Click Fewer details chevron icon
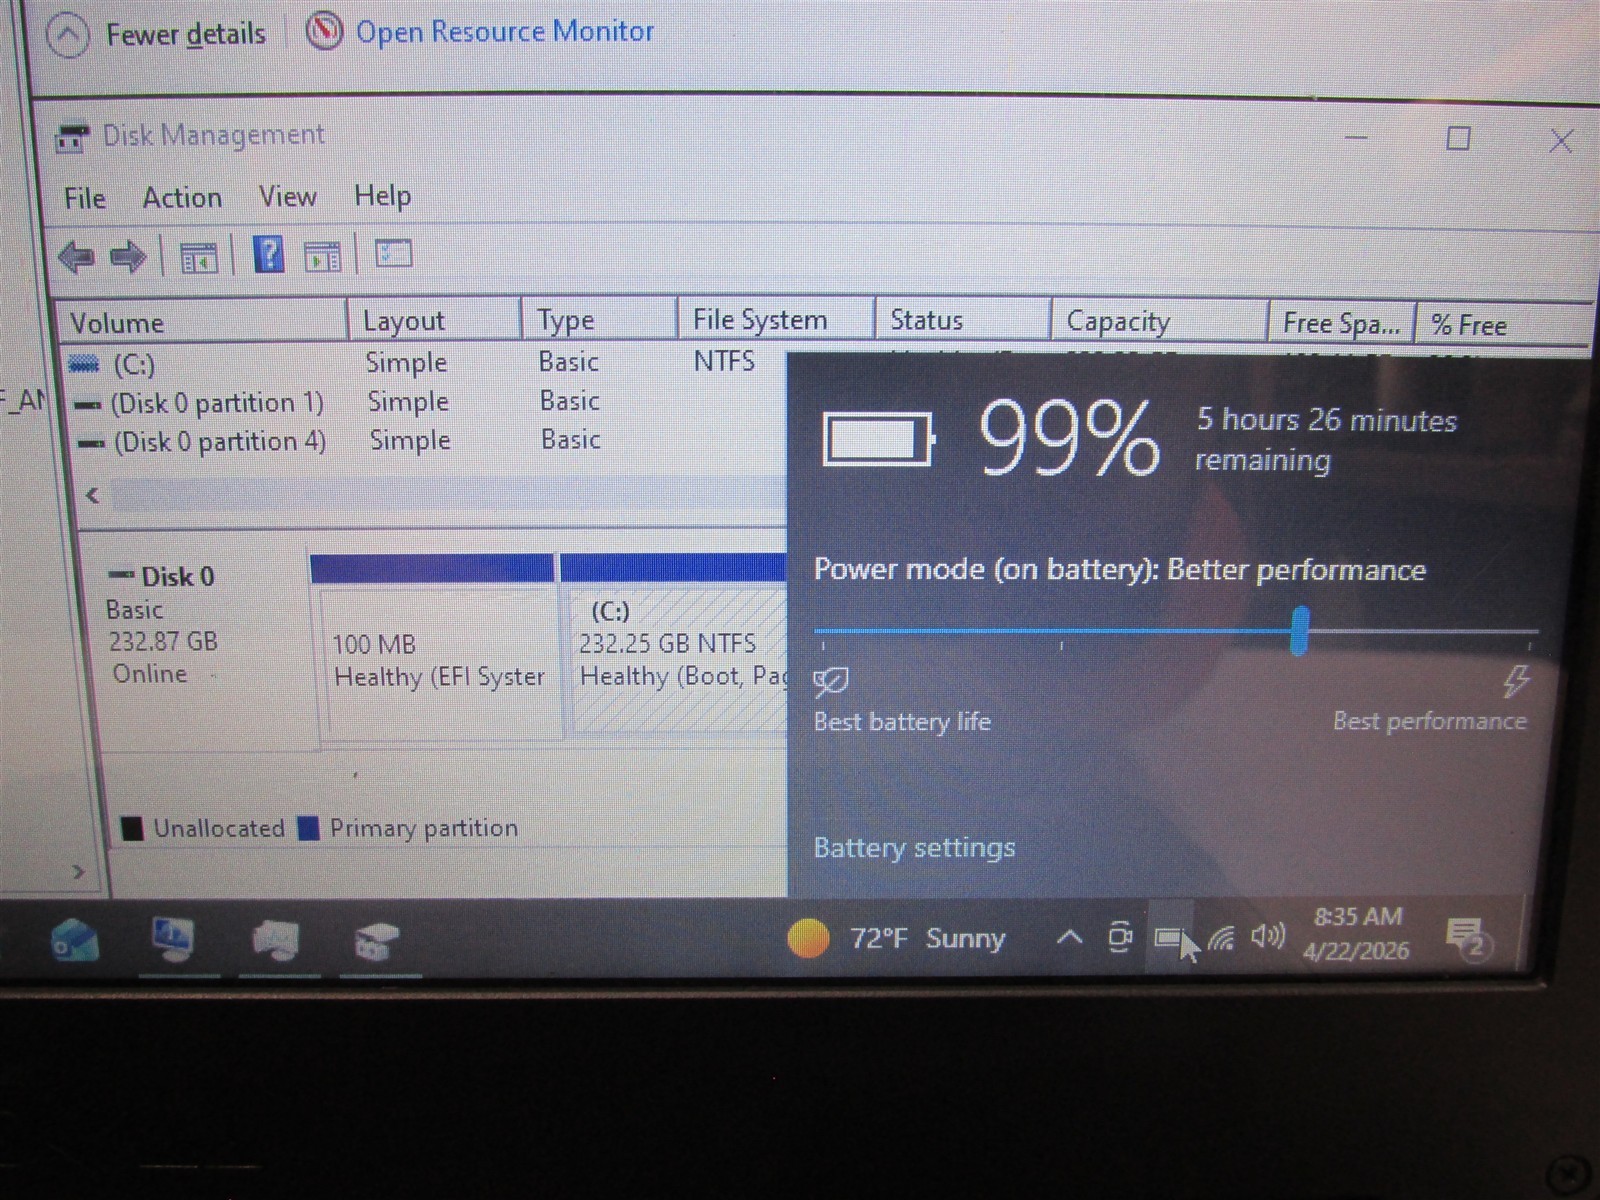Screen dimensions: 1600x1200 pos(68,36)
